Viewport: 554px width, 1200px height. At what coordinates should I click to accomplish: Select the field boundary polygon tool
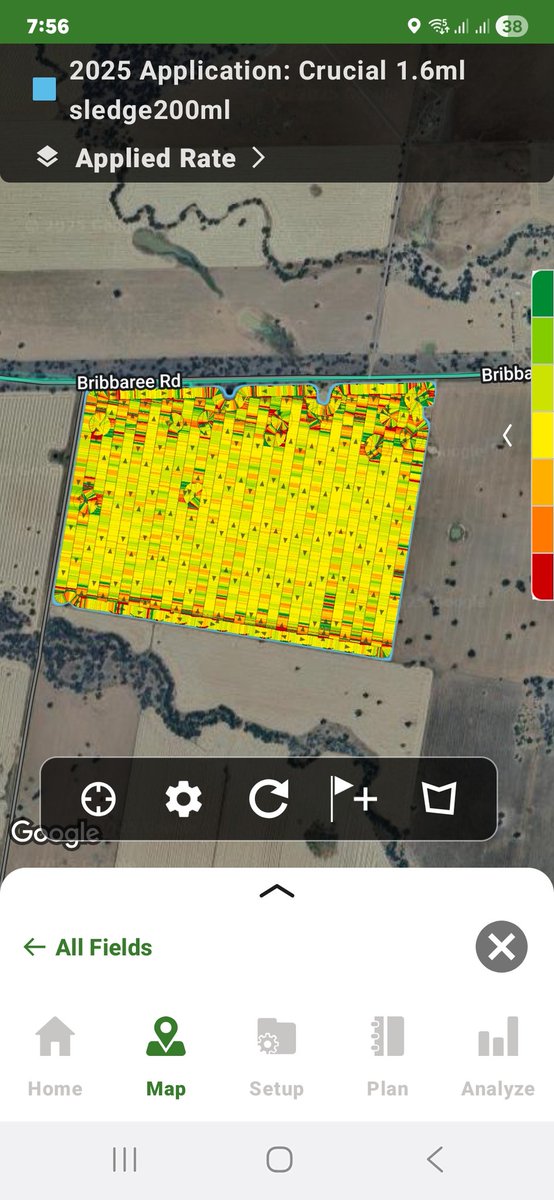click(x=439, y=799)
